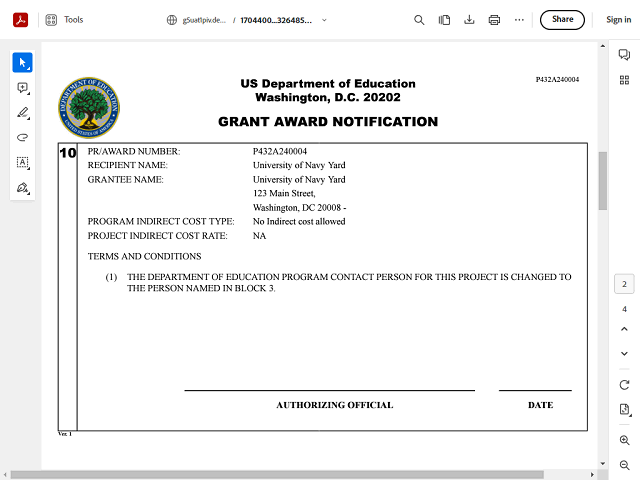Viewport: 640px width, 480px height.
Task: Click the Share button
Action: click(x=562, y=20)
